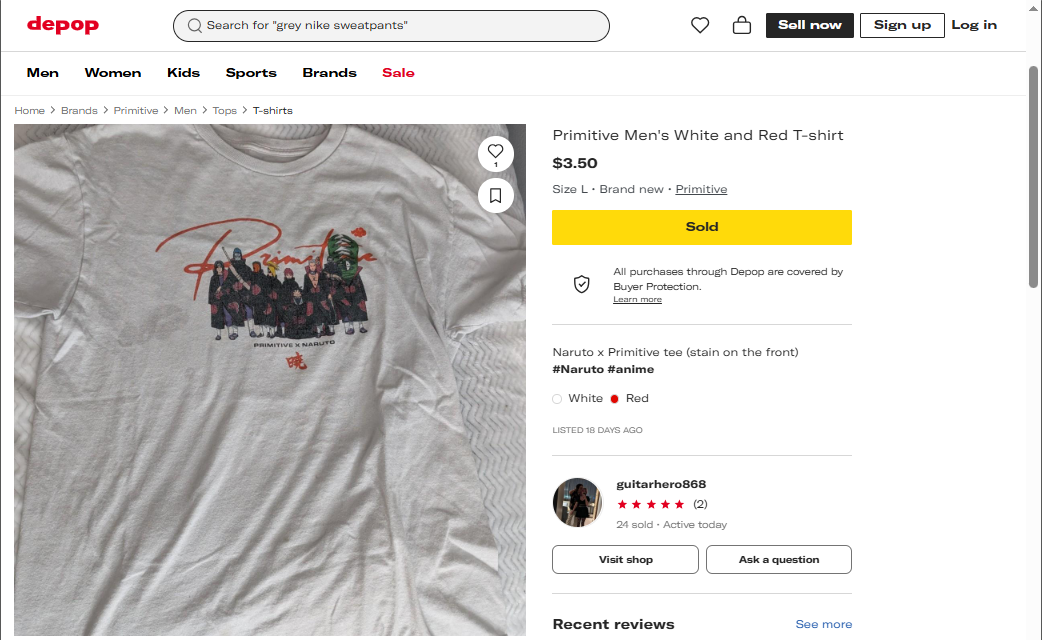The height and width of the screenshot is (640, 1042).
Task: Open the shopping bag icon
Action: pyautogui.click(x=742, y=26)
